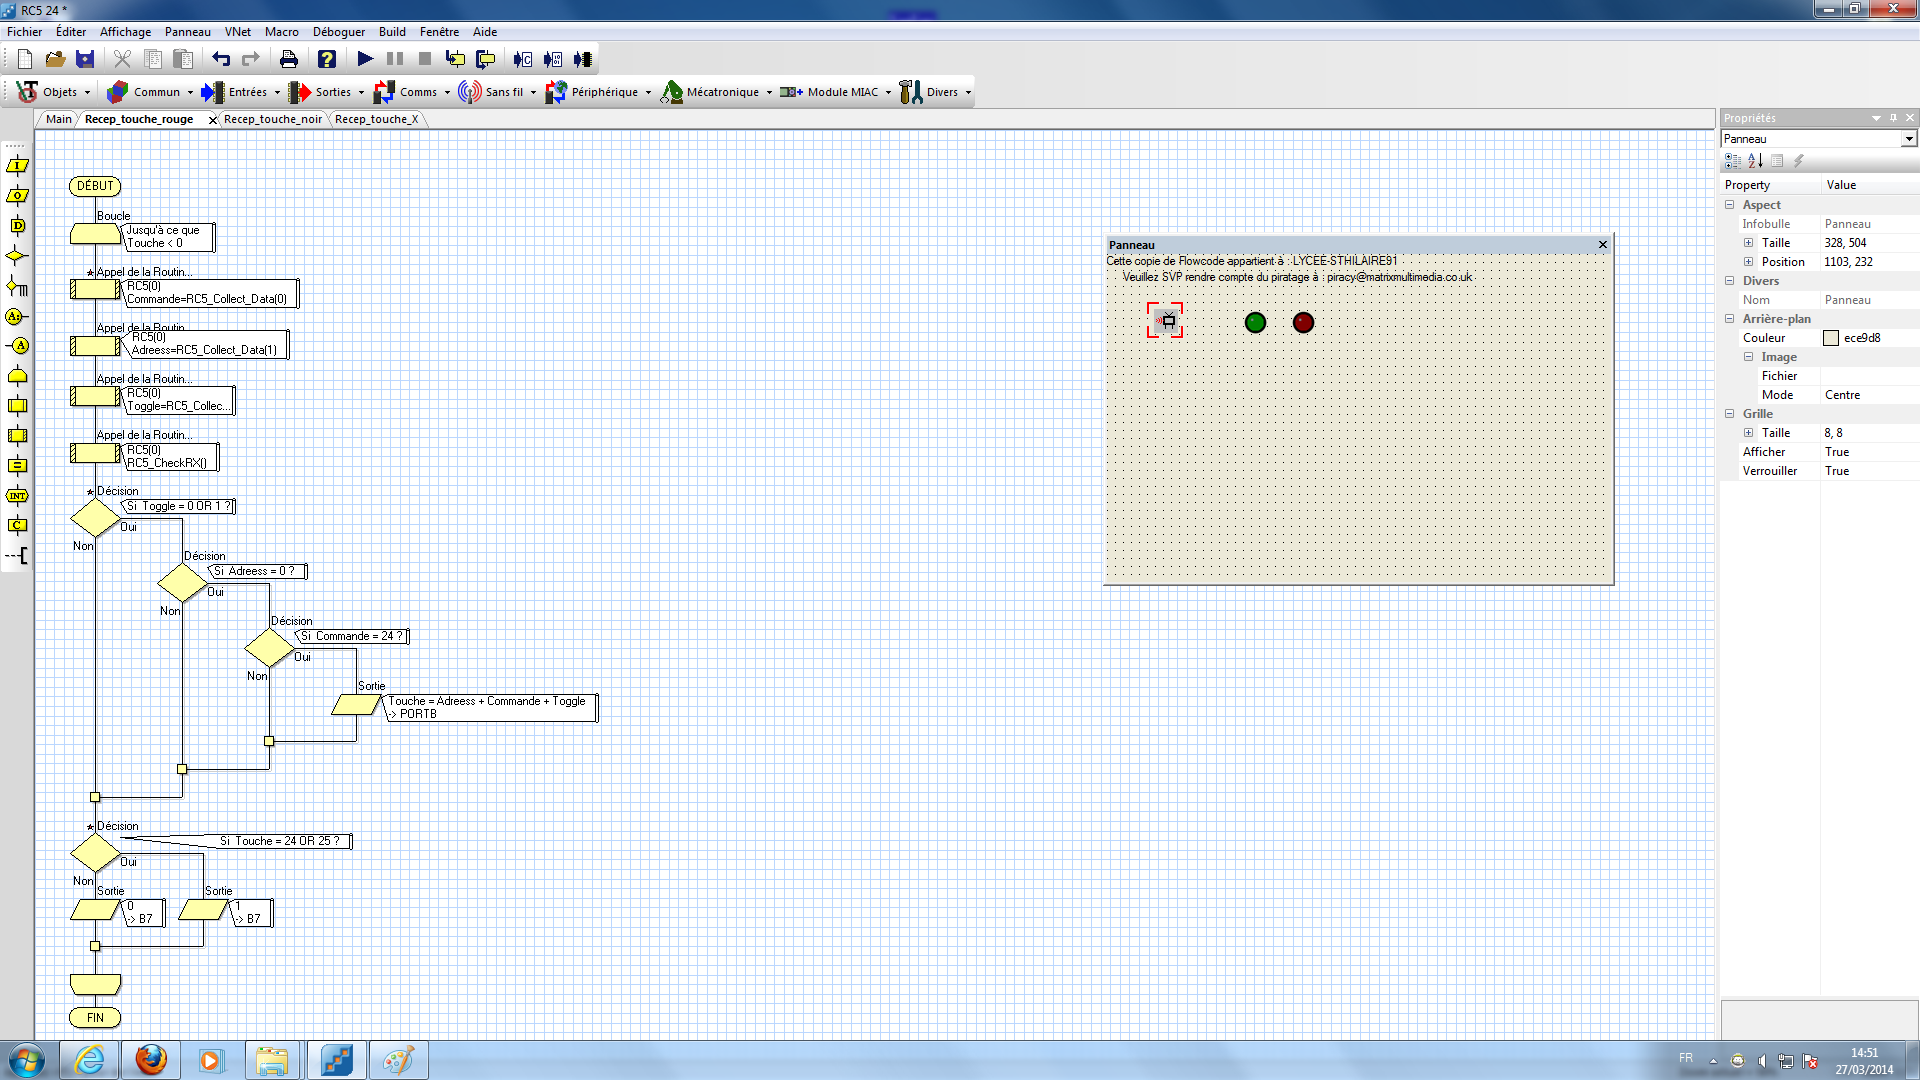Select the Delay (D) flowchart icon
Viewport: 1920px width, 1080px height.
click(17, 226)
